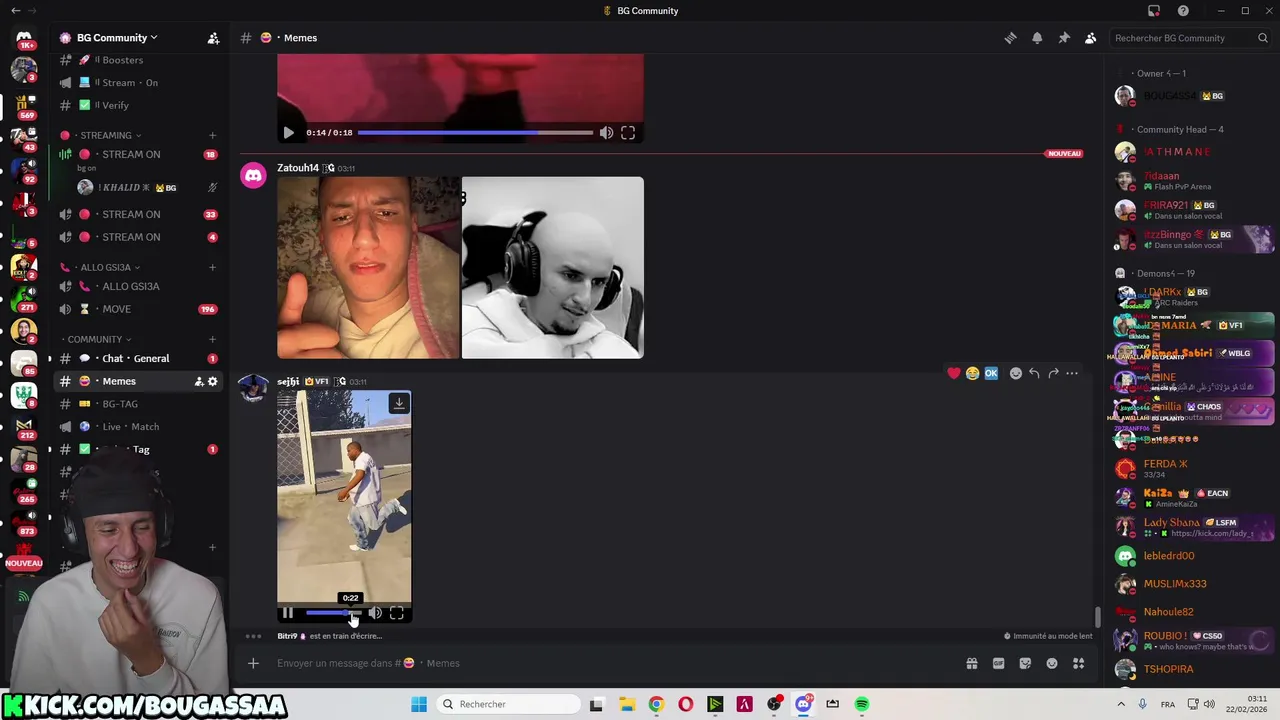Open the black-and-white headphones image
The height and width of the screenshot is (720, 1280).
pyautogui.click(x=553, y=268)
